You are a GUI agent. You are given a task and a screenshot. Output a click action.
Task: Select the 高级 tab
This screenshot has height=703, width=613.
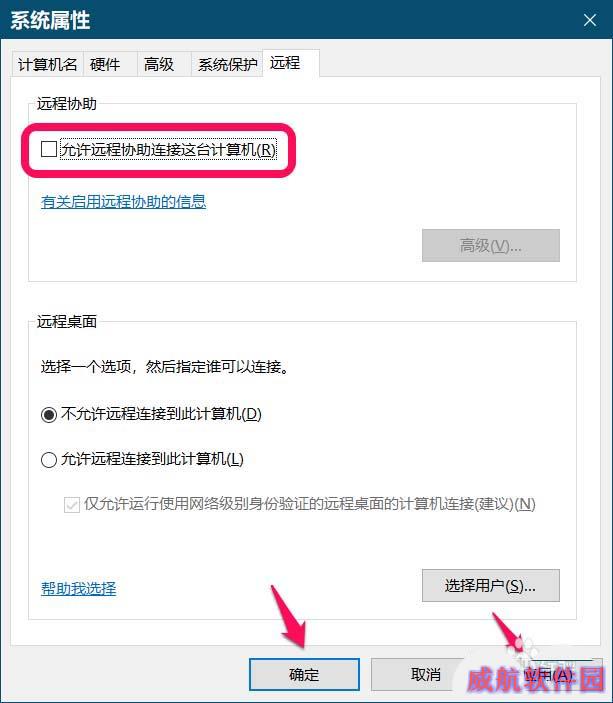(x=159, y=65)
